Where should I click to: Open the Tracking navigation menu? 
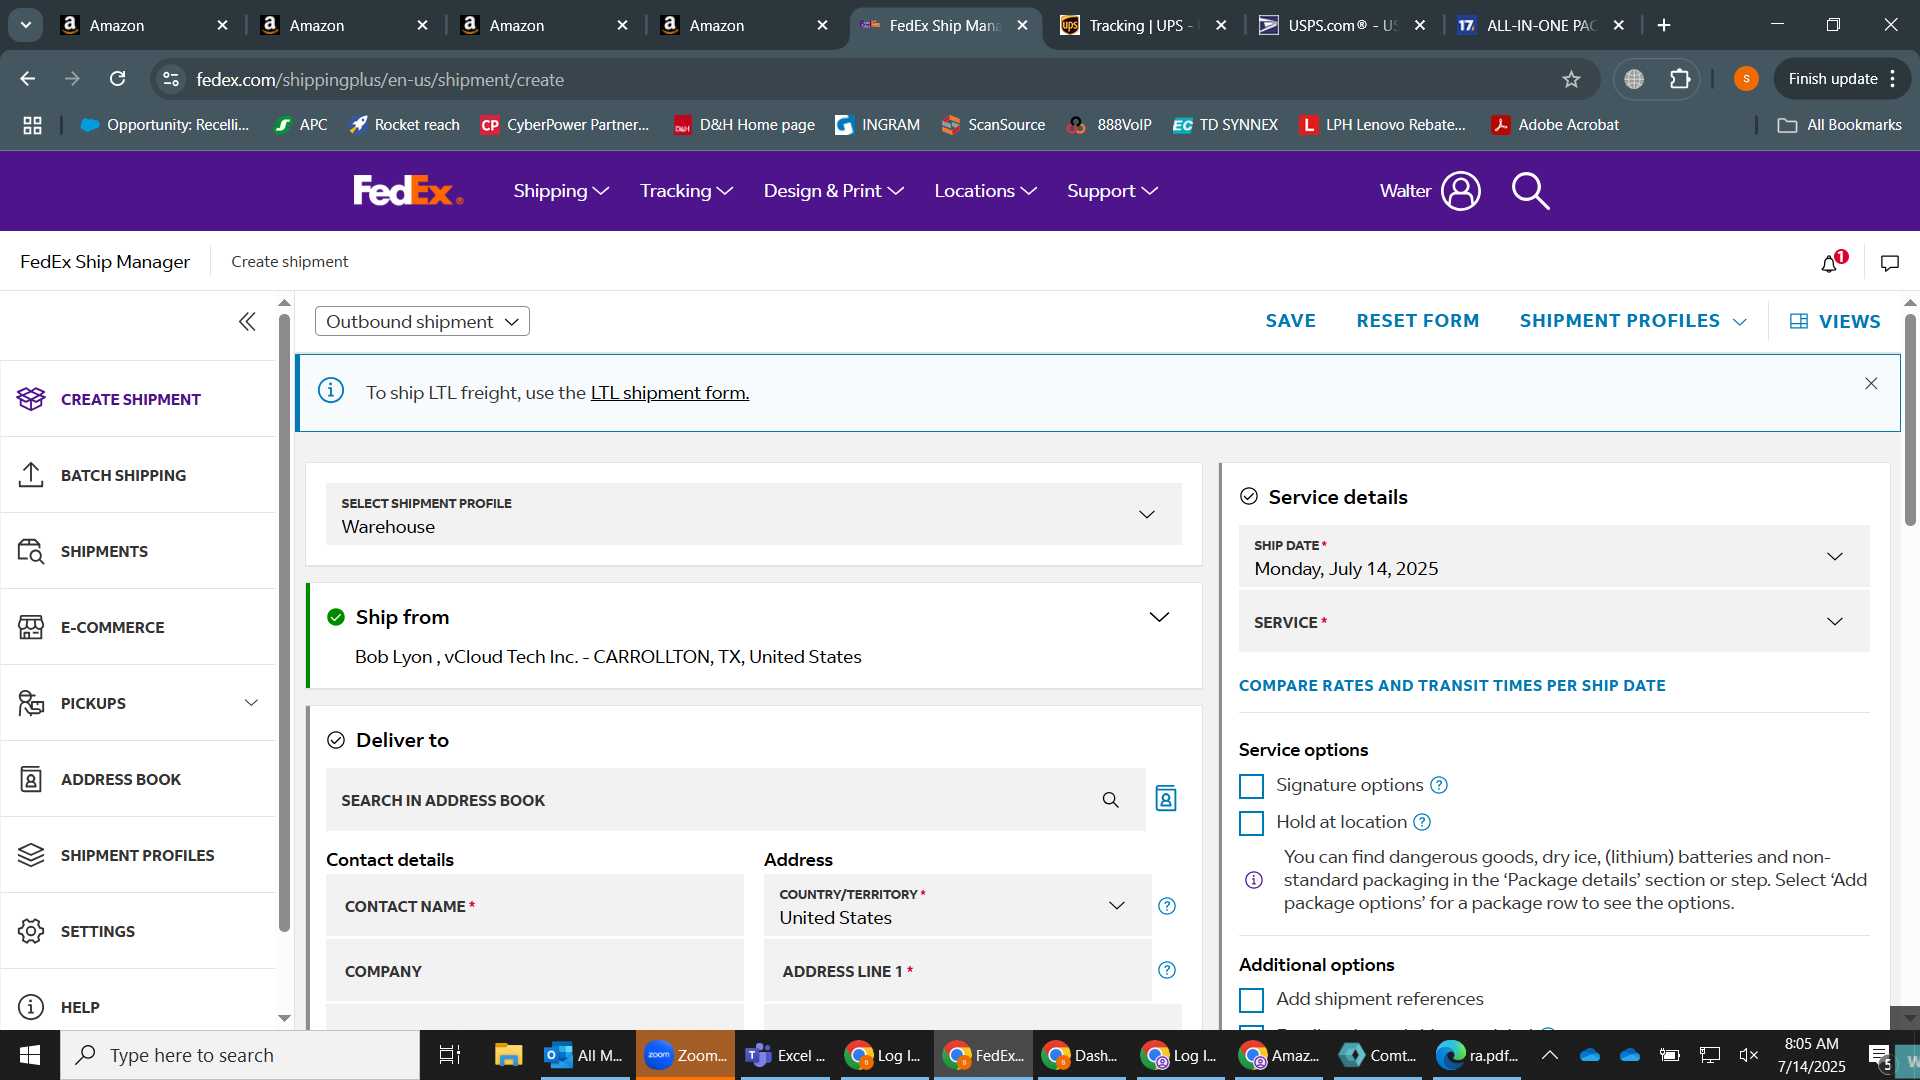coord(686,190)
